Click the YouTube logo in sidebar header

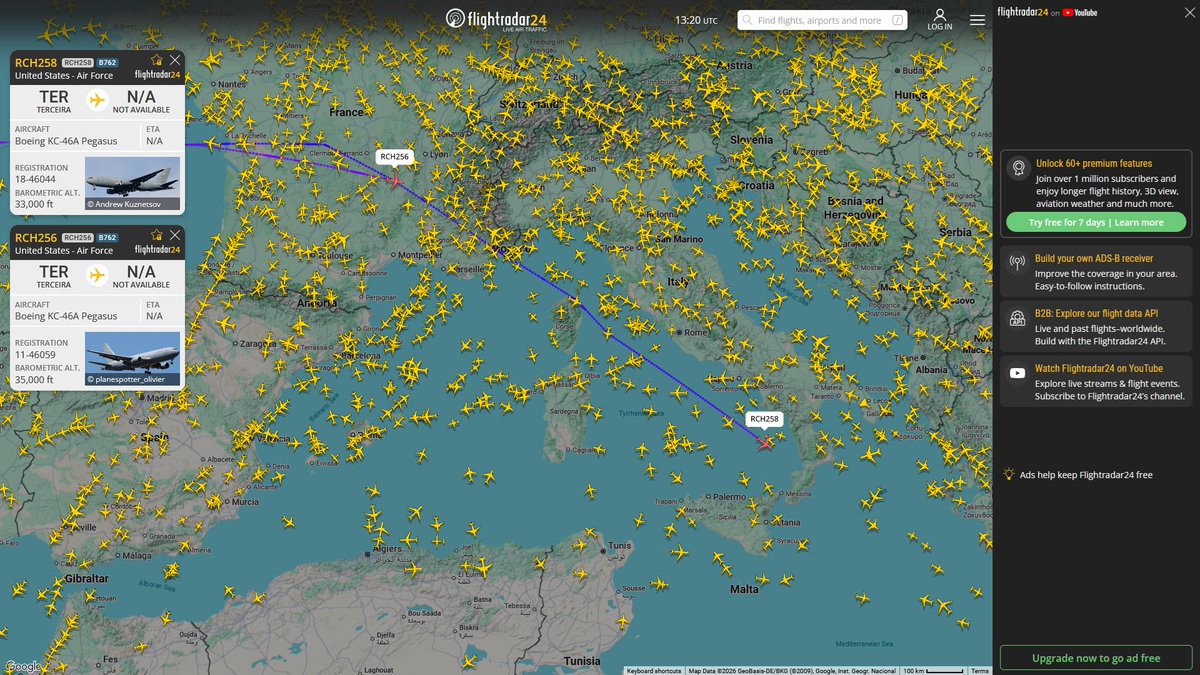[x=1080, y=12]
